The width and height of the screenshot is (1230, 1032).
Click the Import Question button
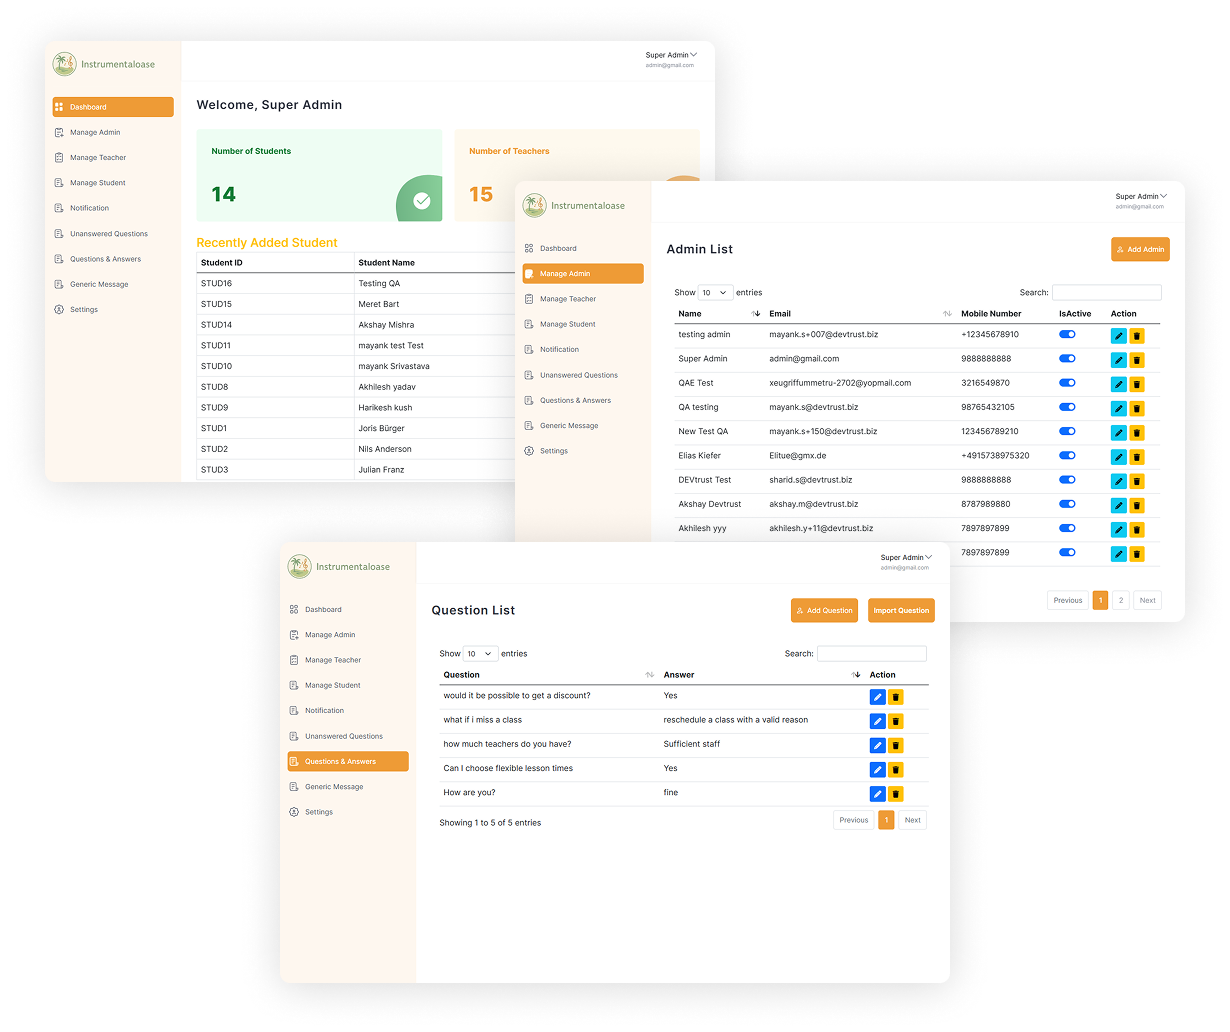pyautogui.click(x=901, y=610)
